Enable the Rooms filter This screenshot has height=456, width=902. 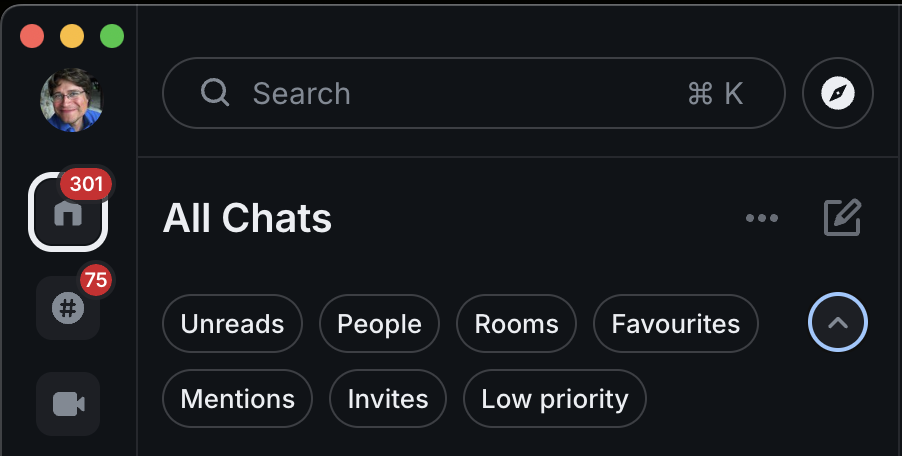[x=516, y=324]
